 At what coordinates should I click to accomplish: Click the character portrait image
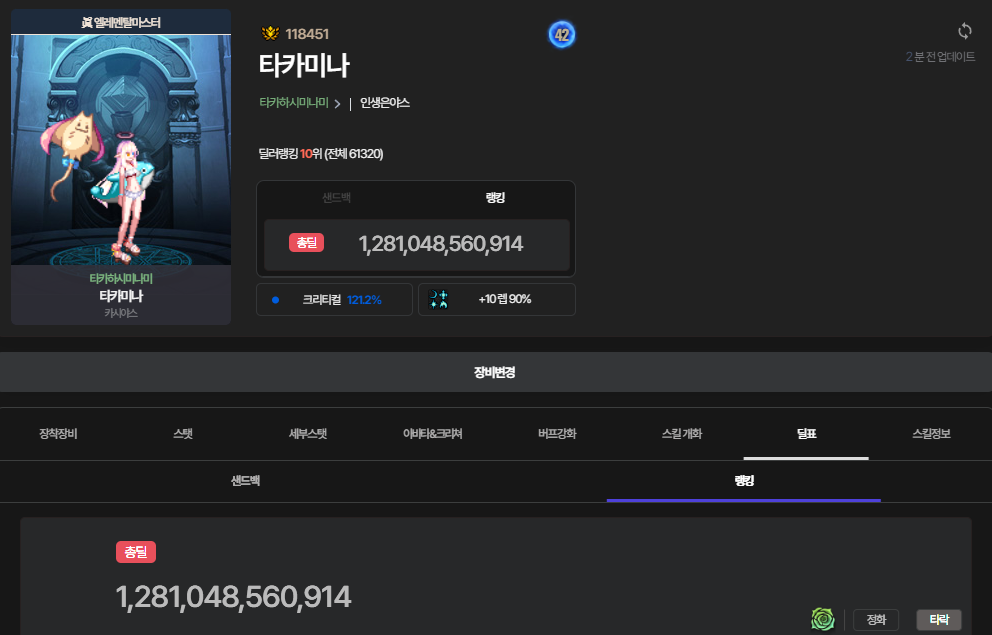coord(121,150)
